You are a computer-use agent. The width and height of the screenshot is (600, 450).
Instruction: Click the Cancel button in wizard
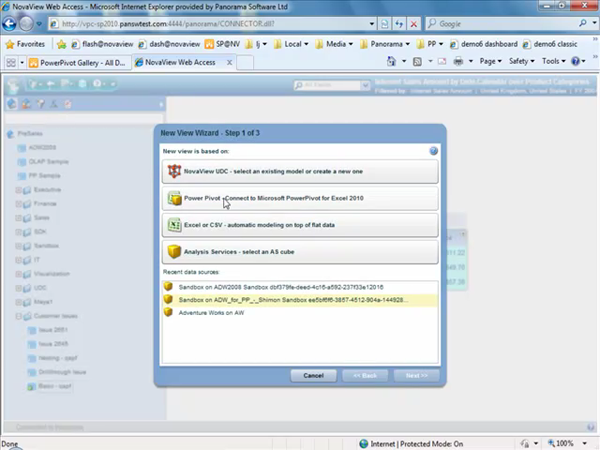pyautogui.click(x=313, y=375)
